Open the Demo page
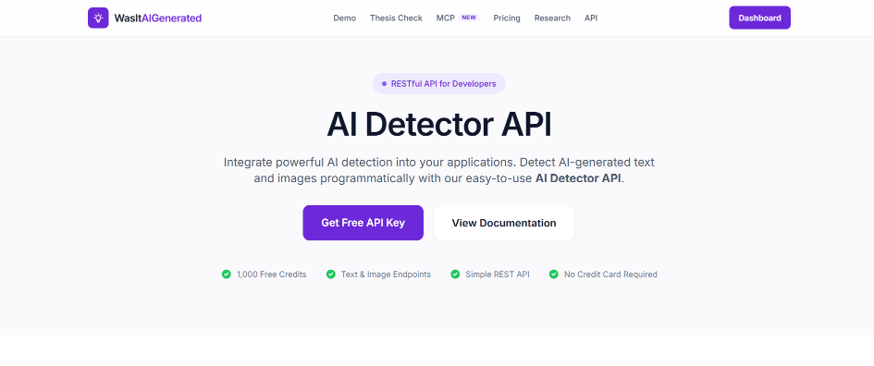The height and width of the screenshot is (366, 874). 344,18
